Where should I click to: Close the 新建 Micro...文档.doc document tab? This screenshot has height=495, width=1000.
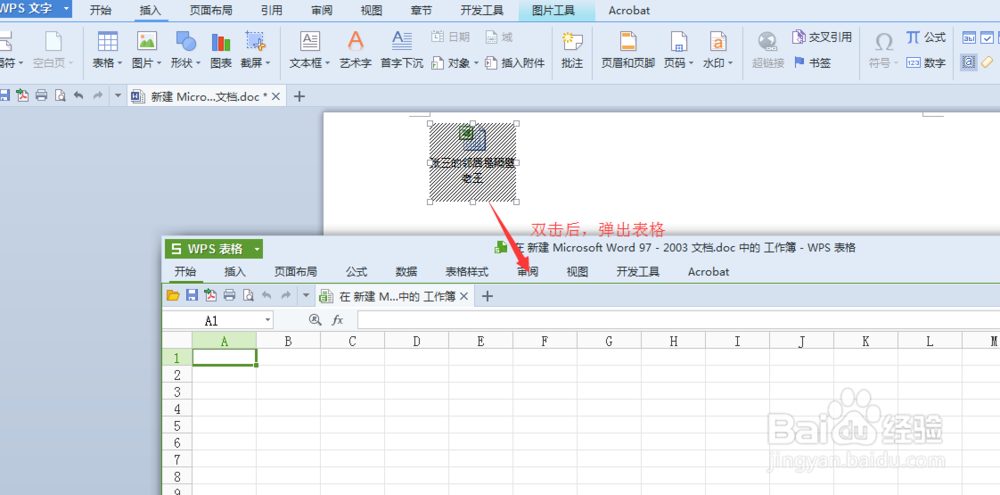pyautogui.click(x=276, y=96)
